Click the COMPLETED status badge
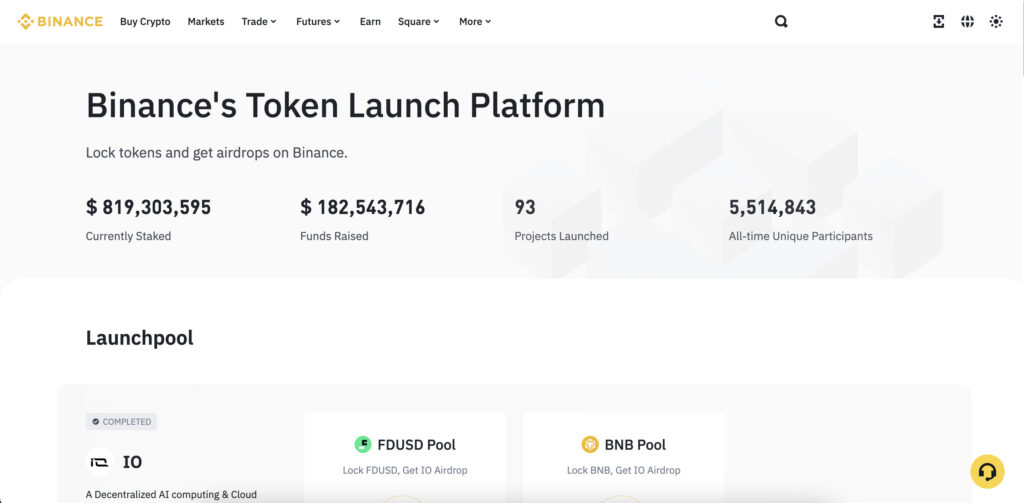 (x=121, y=422)
